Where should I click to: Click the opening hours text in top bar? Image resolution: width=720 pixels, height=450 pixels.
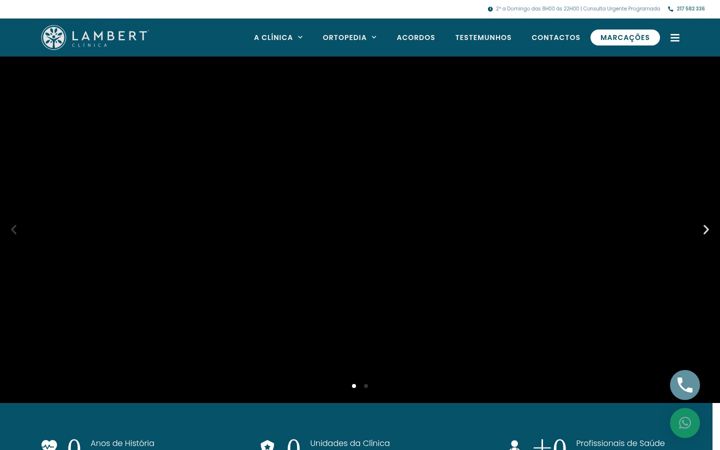pyautogui.click(x=578, y=9)
